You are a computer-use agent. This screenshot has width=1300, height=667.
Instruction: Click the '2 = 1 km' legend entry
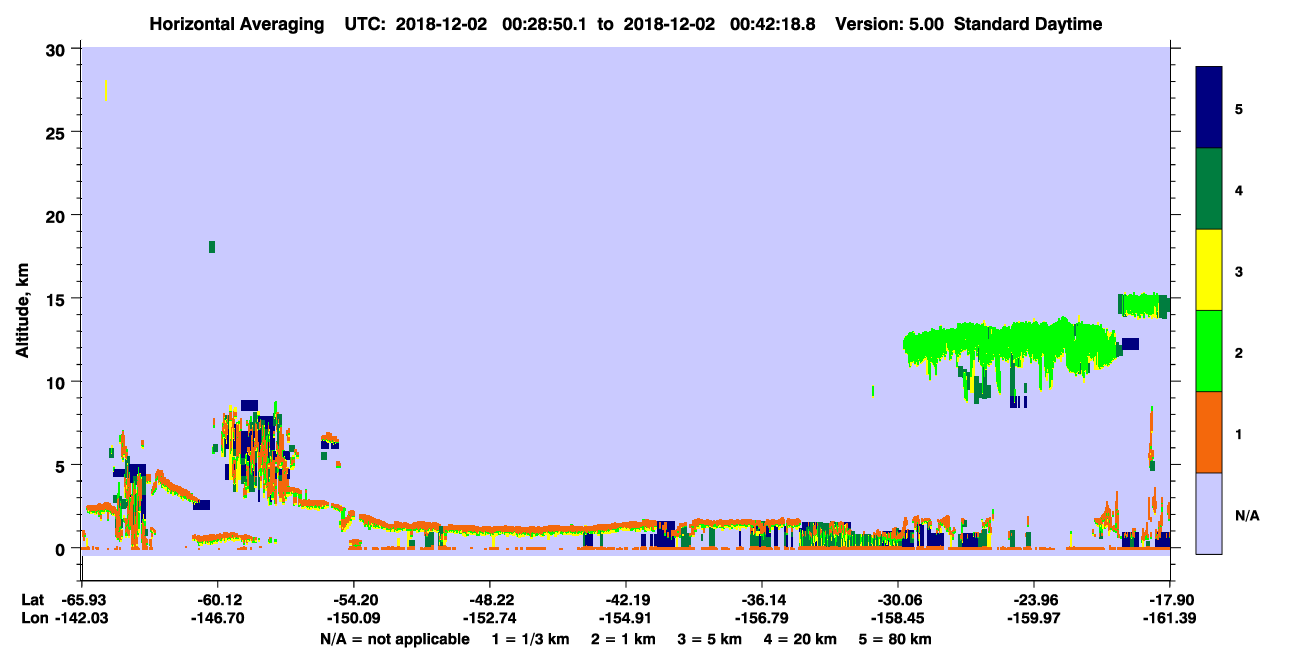tap(622, 639)
